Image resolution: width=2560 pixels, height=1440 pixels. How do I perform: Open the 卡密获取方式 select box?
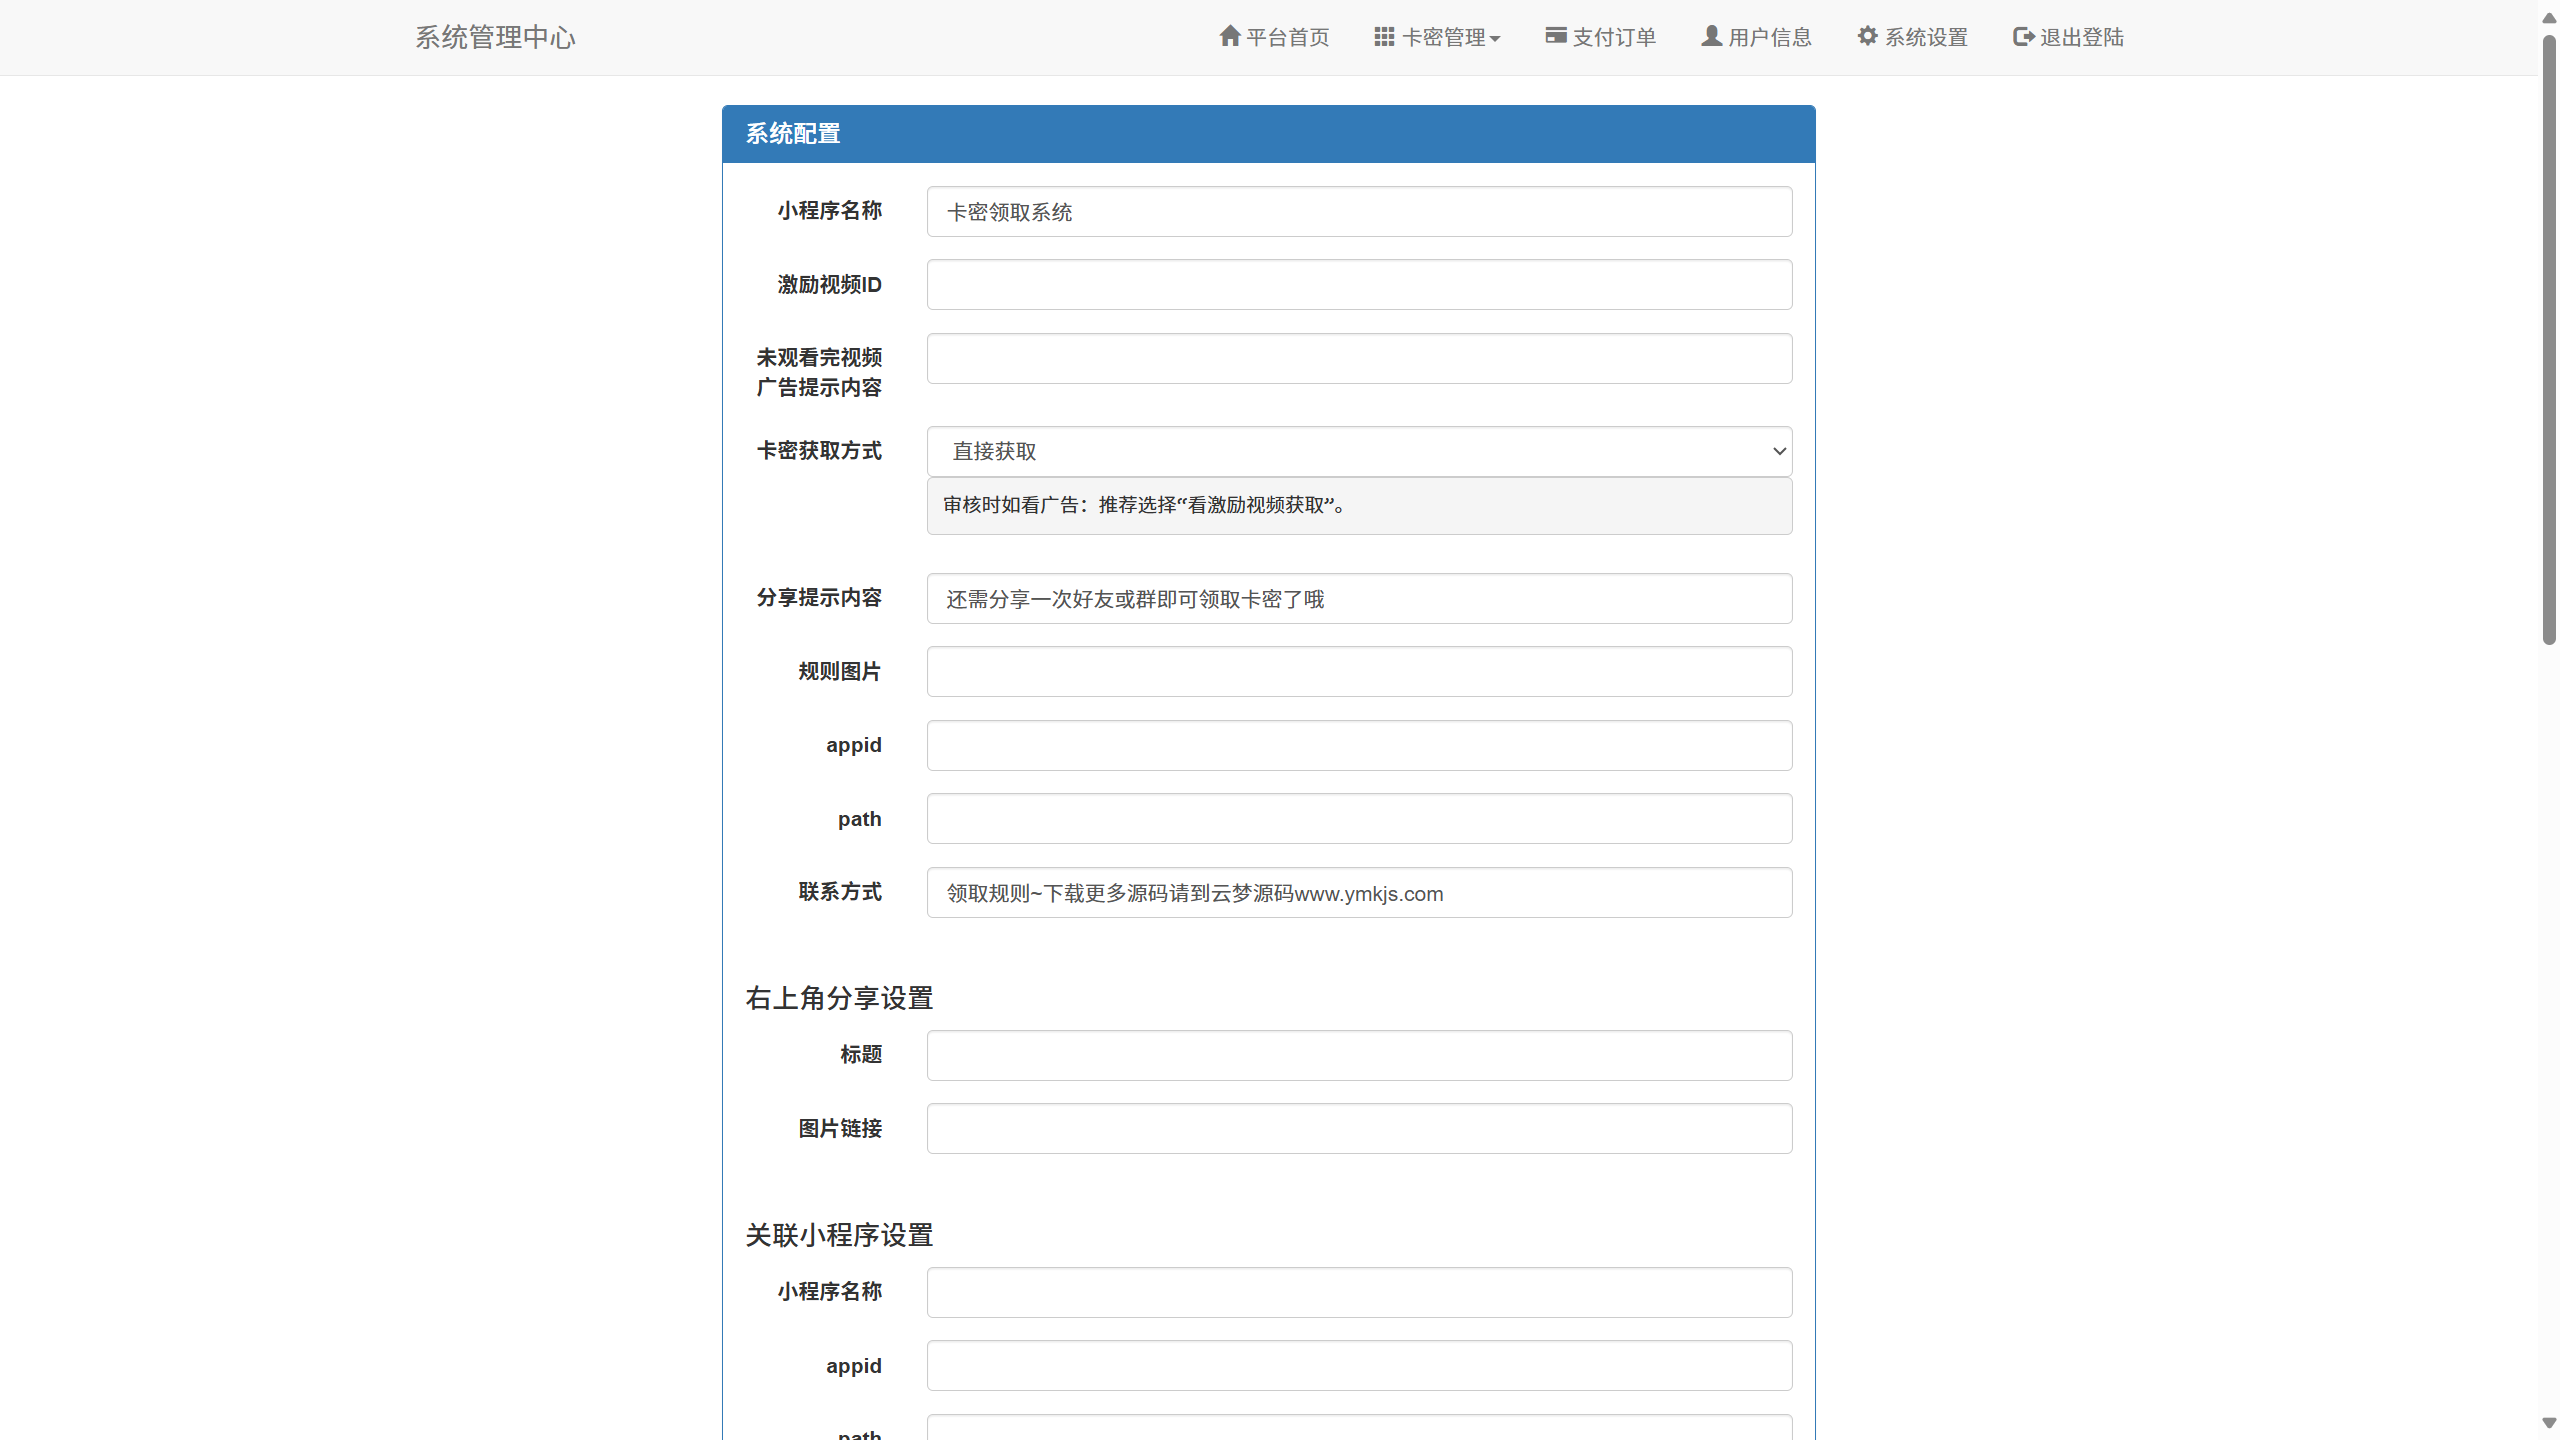point(1359,451)
